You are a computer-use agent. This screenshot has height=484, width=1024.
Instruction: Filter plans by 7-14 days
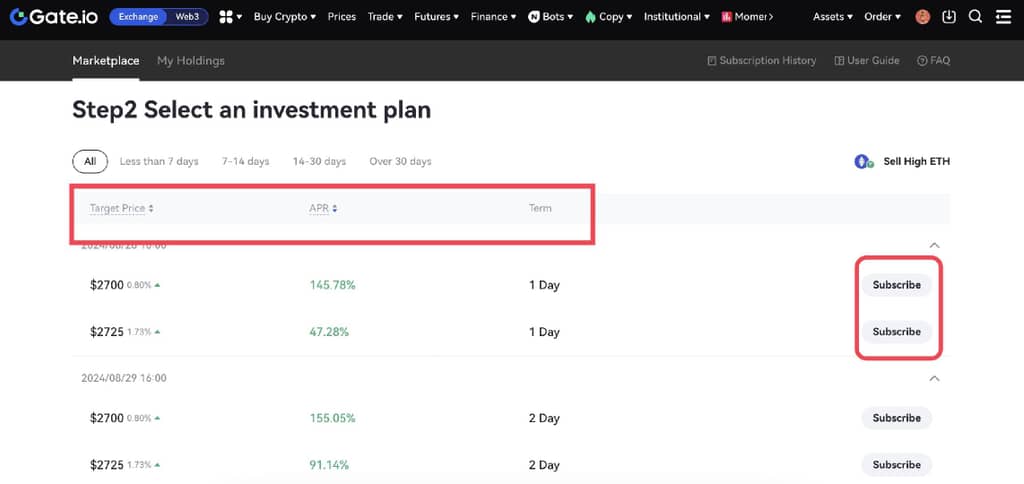(245, 161)
